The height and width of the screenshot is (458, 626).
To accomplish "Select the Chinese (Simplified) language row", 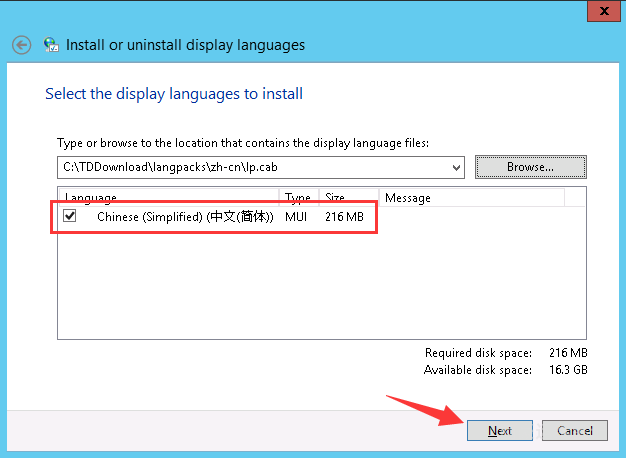I will tap(185, 216).
